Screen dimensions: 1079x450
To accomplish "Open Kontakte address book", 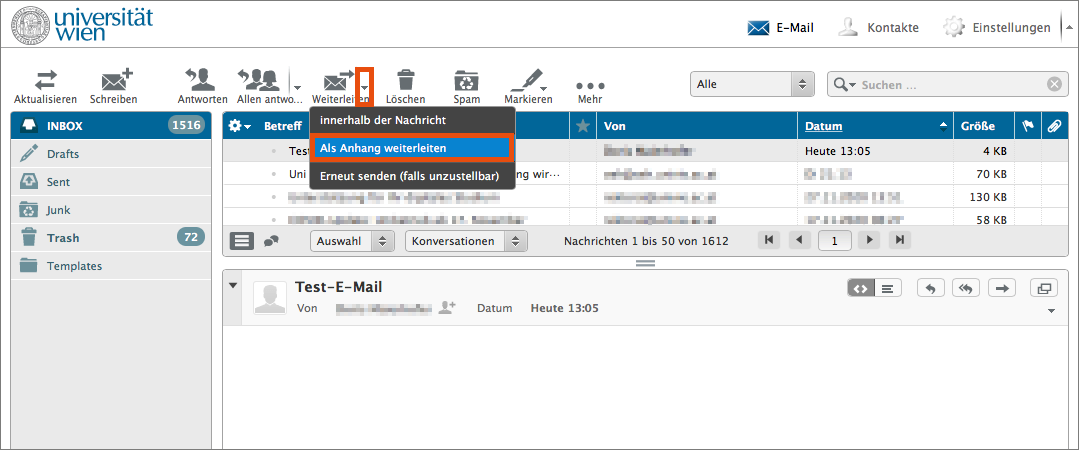I will tap(878, 27).
